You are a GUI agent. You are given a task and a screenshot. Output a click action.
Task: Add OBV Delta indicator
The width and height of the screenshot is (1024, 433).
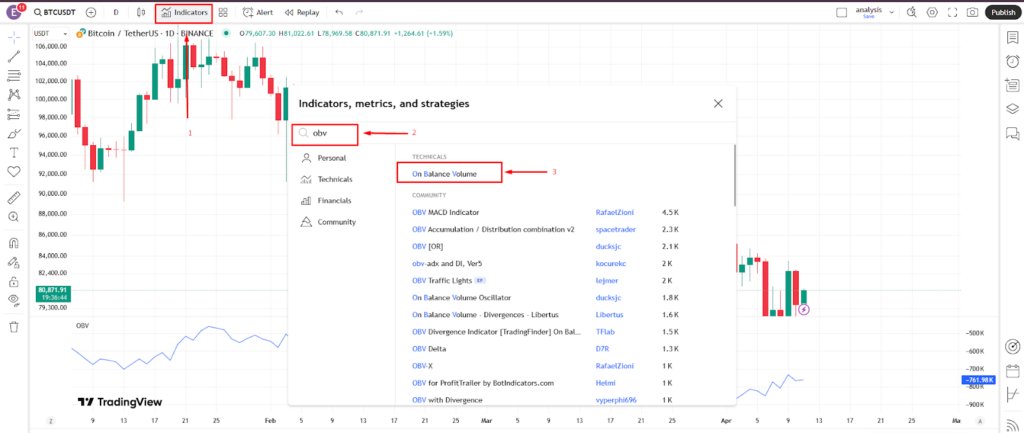428,349
